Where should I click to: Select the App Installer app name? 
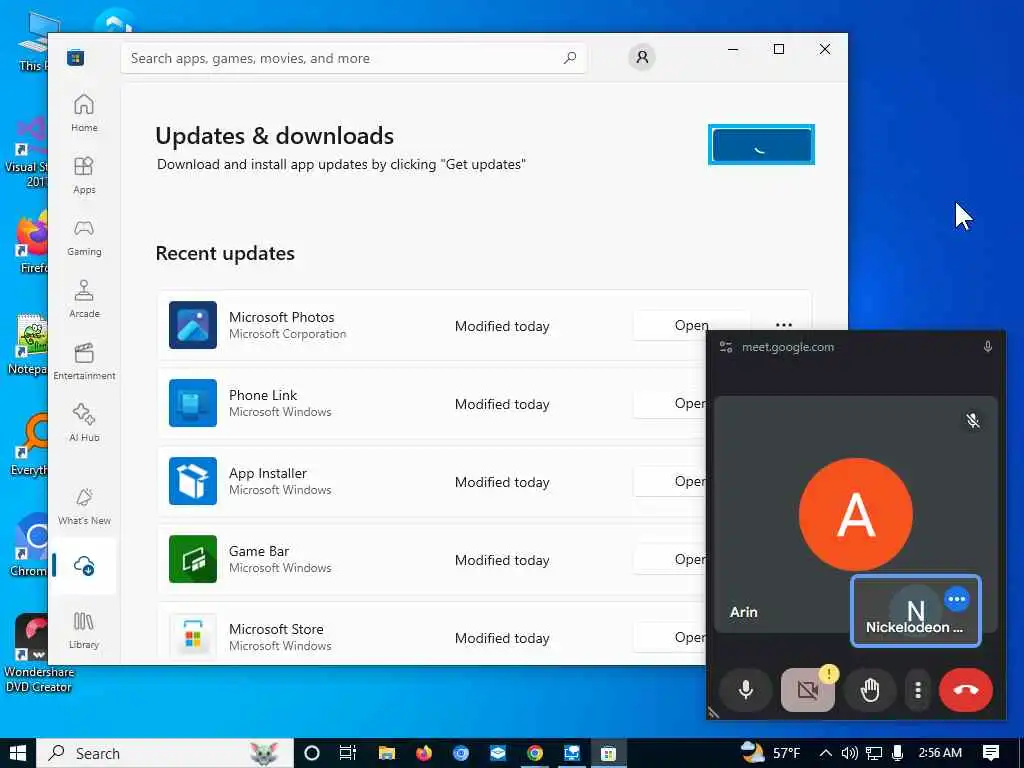pyautogui.click(x=268, y=473)
